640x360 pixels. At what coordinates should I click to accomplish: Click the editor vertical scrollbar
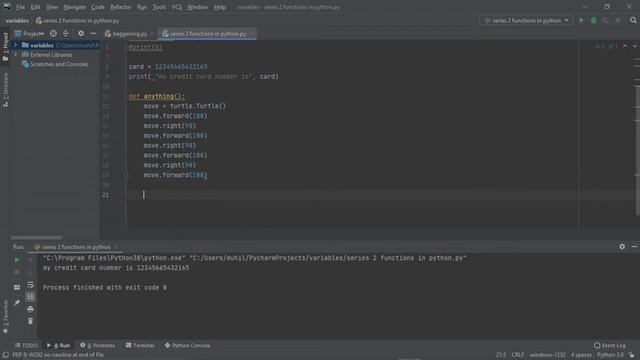[x=638, y=151]
